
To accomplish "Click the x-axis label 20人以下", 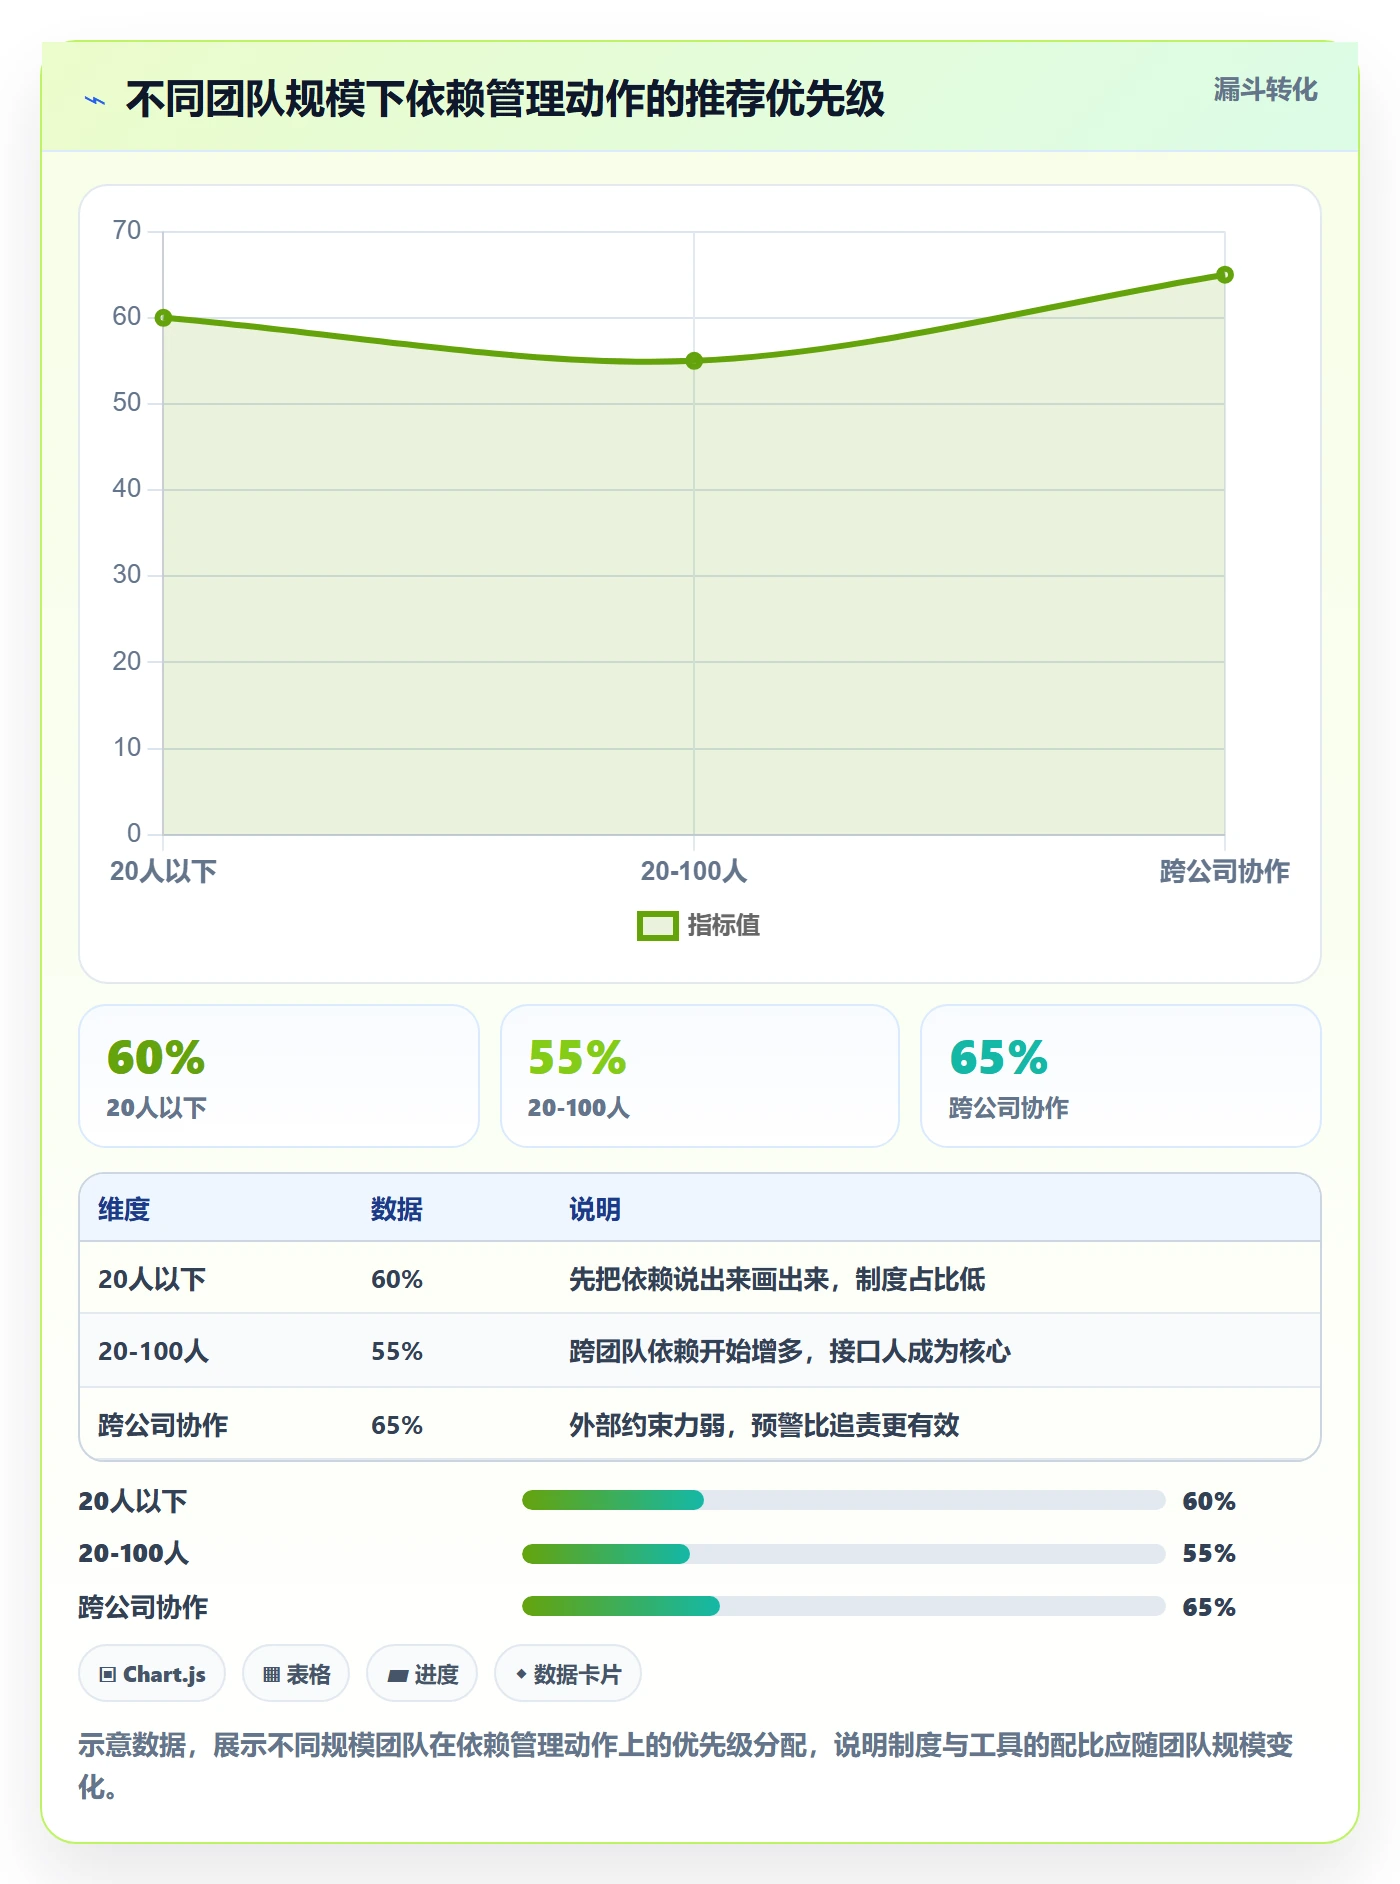I will 164,871.
